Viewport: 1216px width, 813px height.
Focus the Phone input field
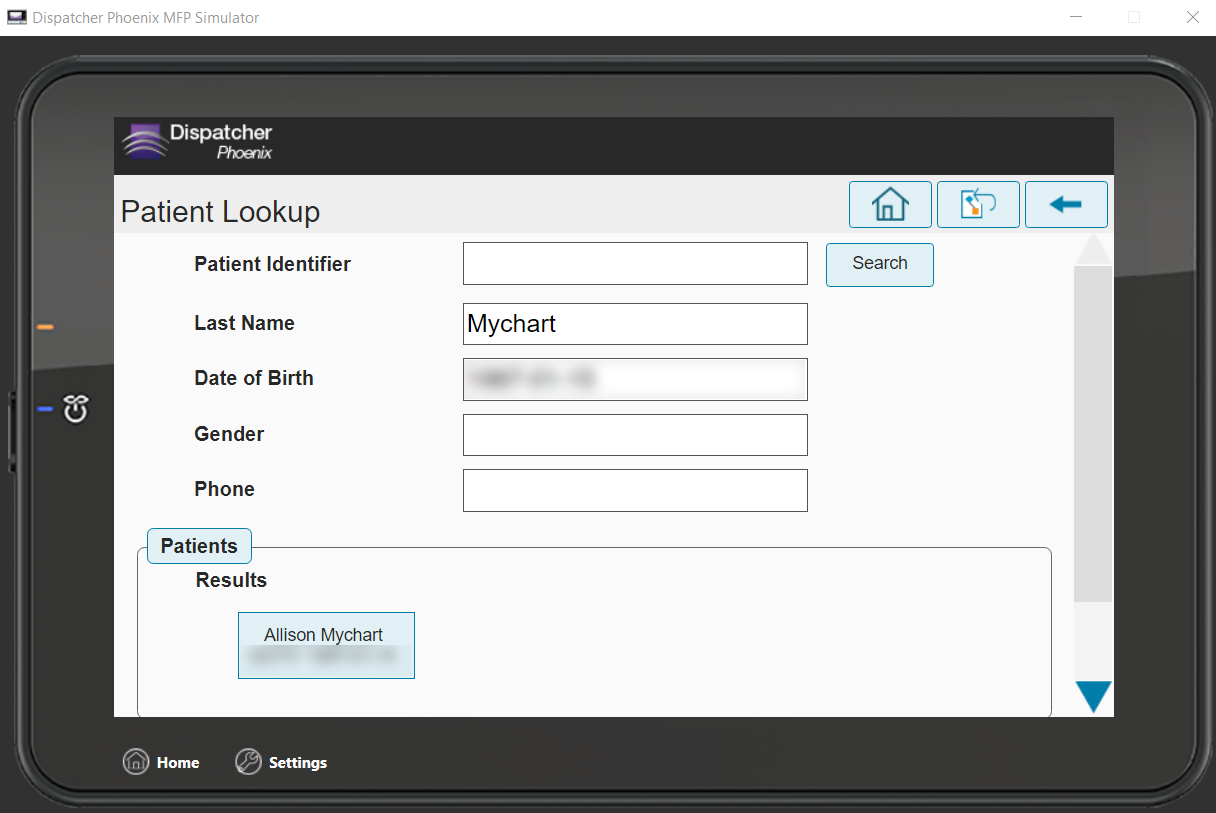click(635, 490)
